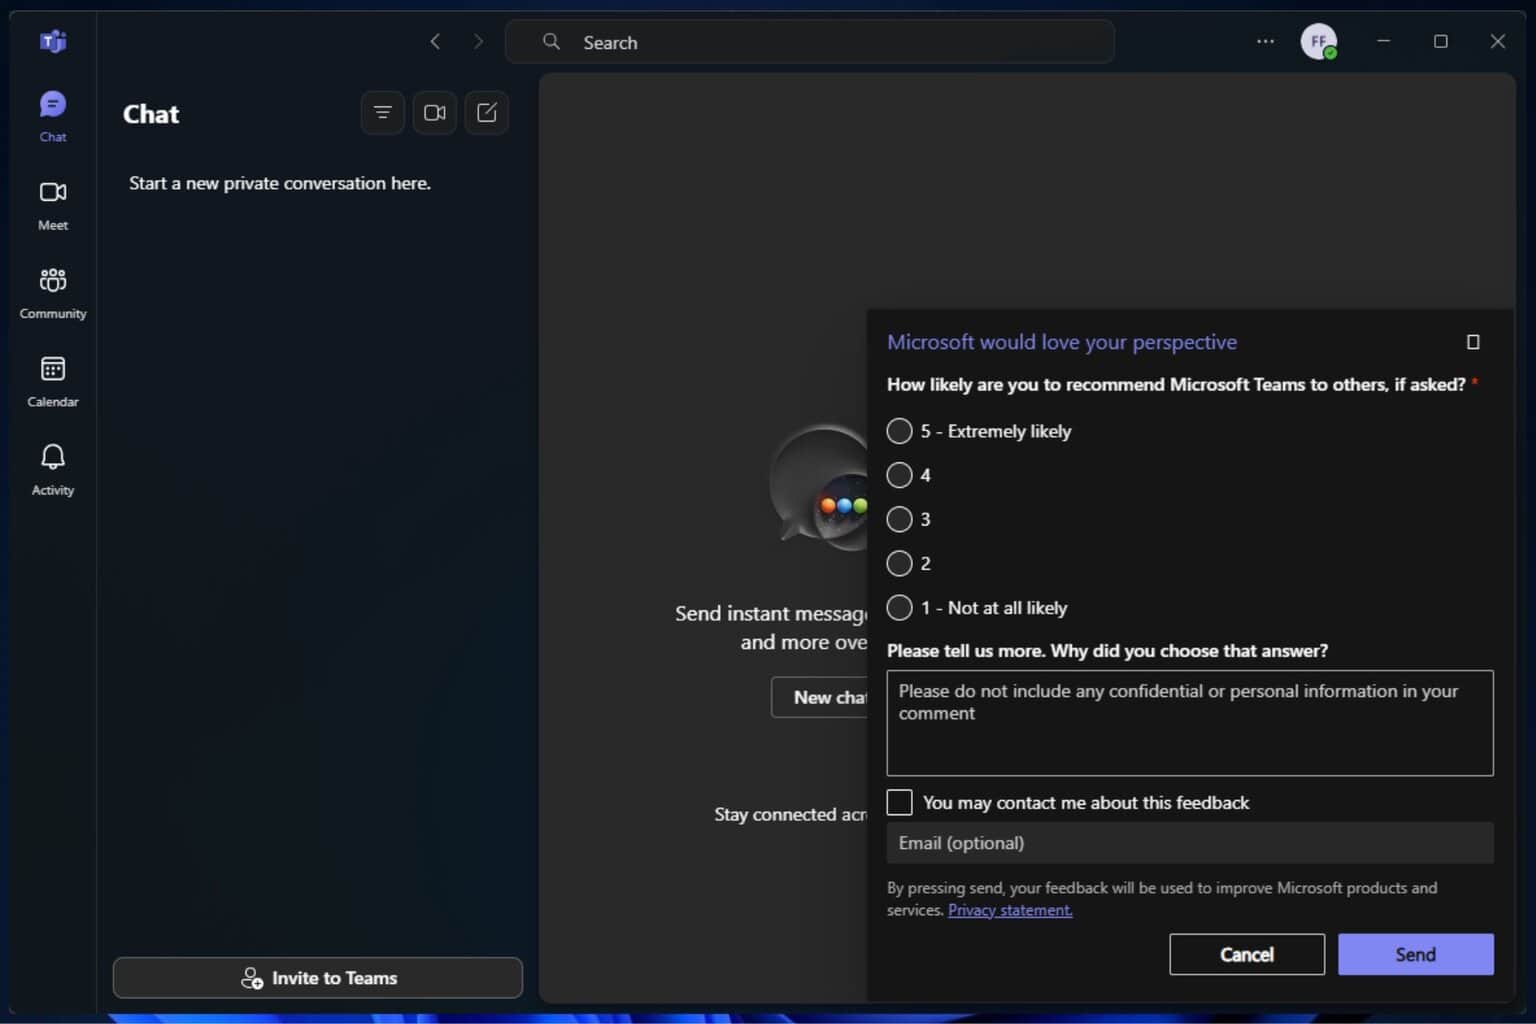Cancel the feedback survey

[1247, 954]
